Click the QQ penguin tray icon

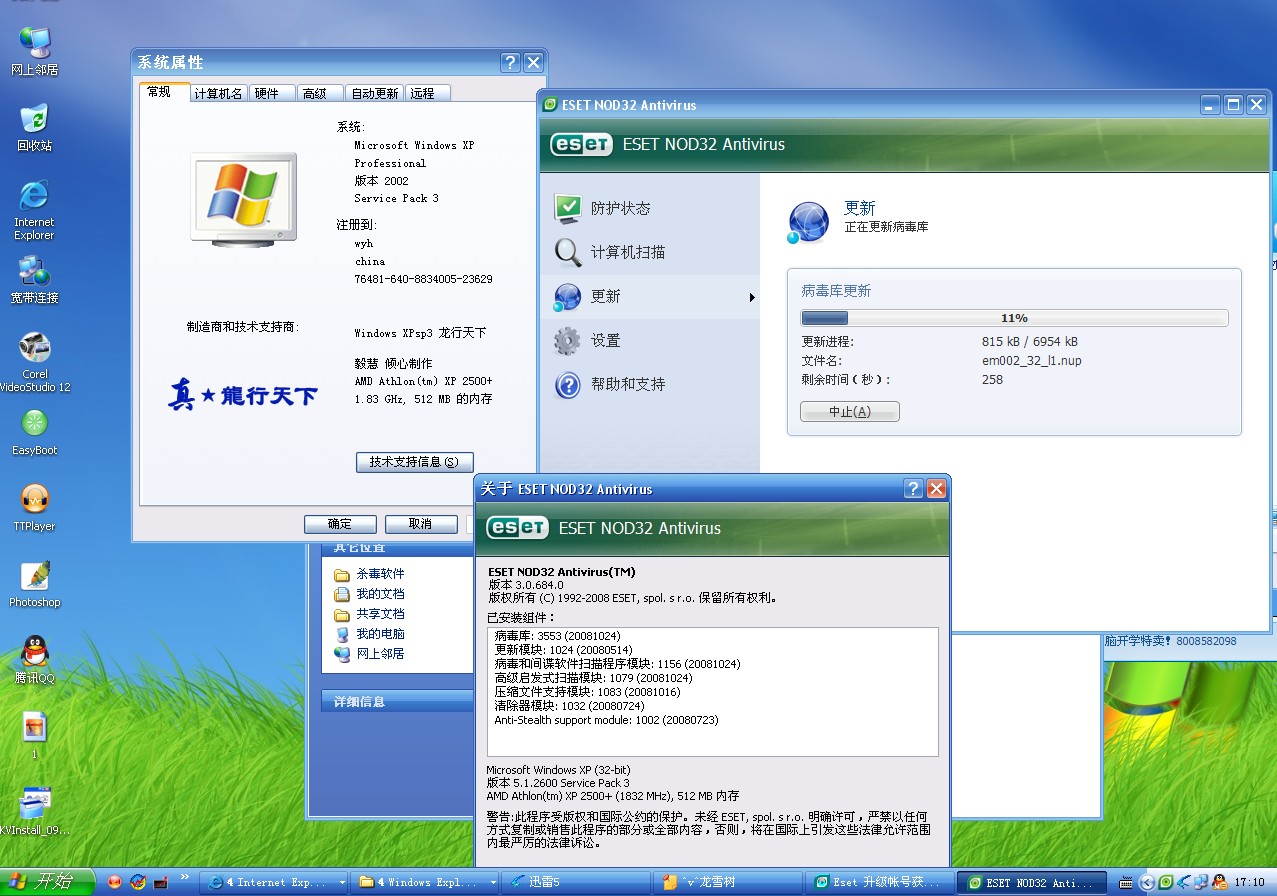pyautogui.click(x=1219, y=882)
